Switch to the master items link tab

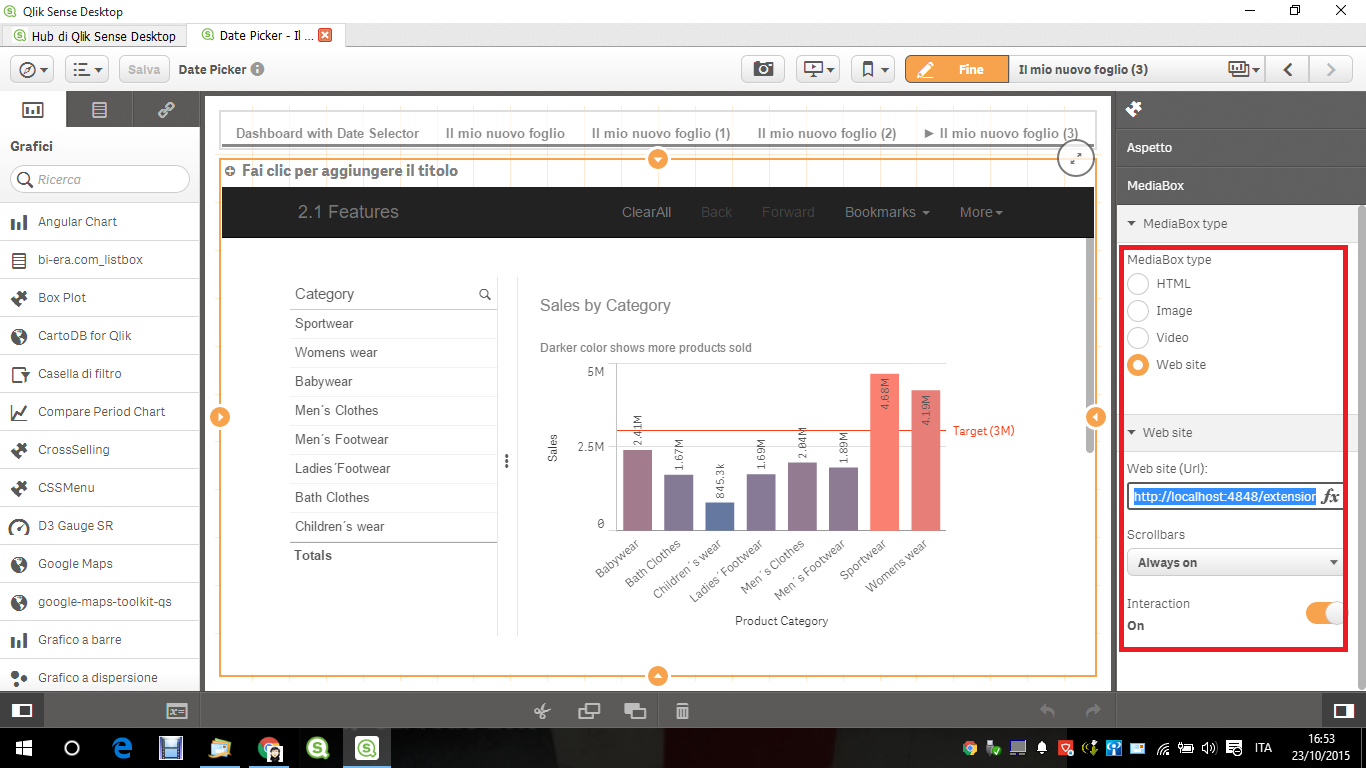[166, 109]
